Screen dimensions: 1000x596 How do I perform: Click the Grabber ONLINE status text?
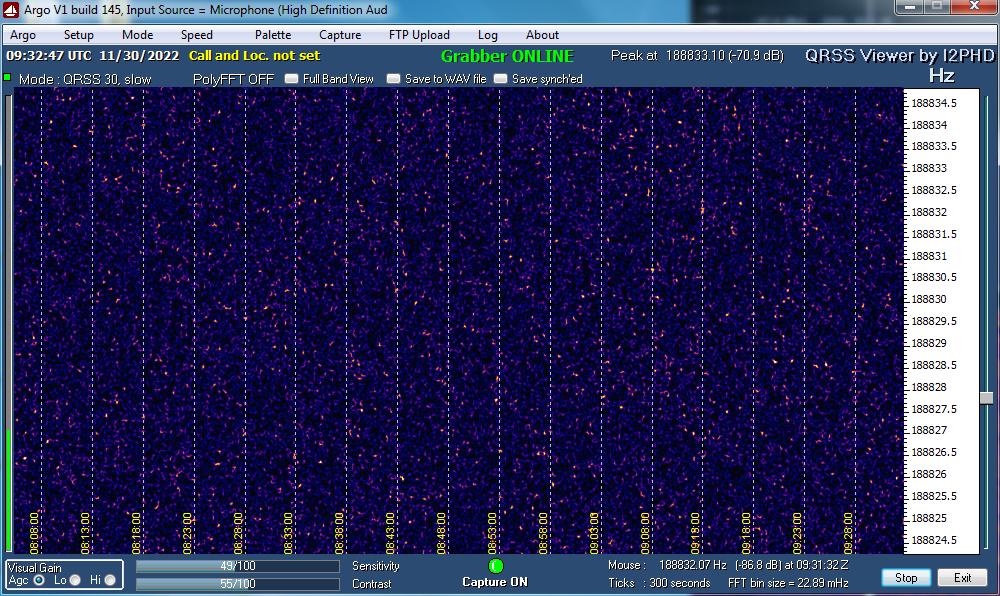(x=507, y=56)
